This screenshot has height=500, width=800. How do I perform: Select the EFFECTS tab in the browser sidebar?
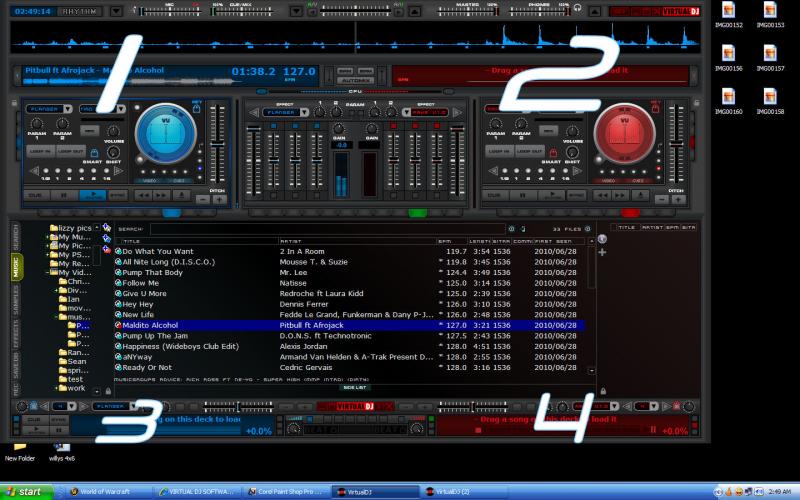point(16,334)
